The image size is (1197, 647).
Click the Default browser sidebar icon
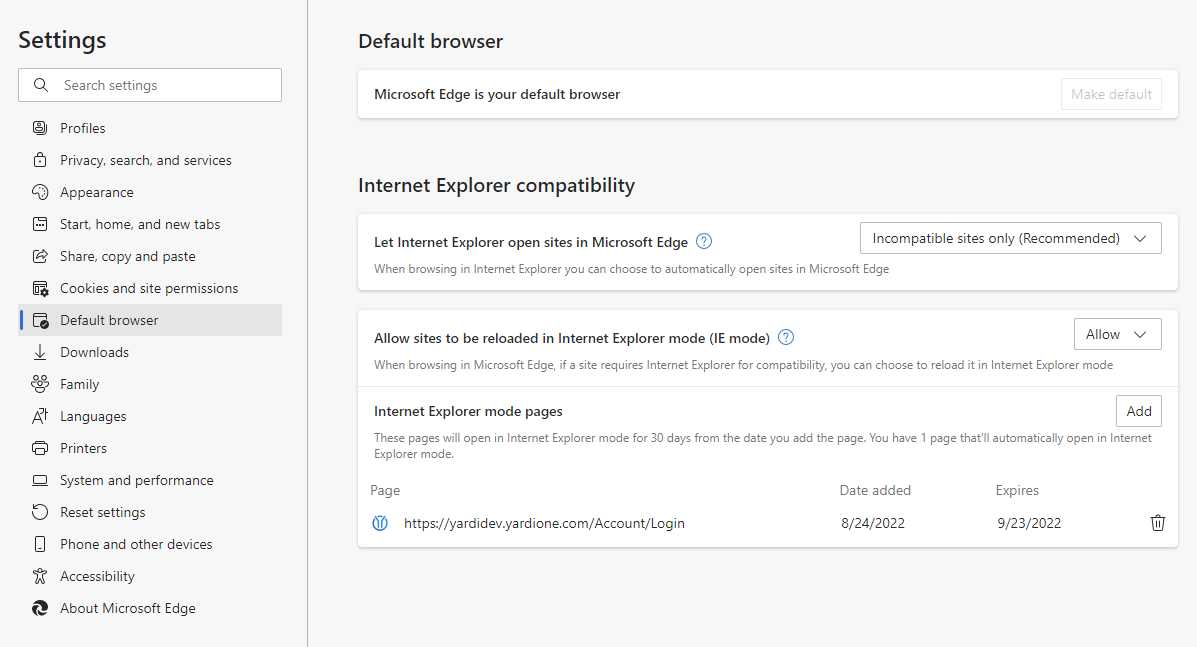(x=40, y=320)
